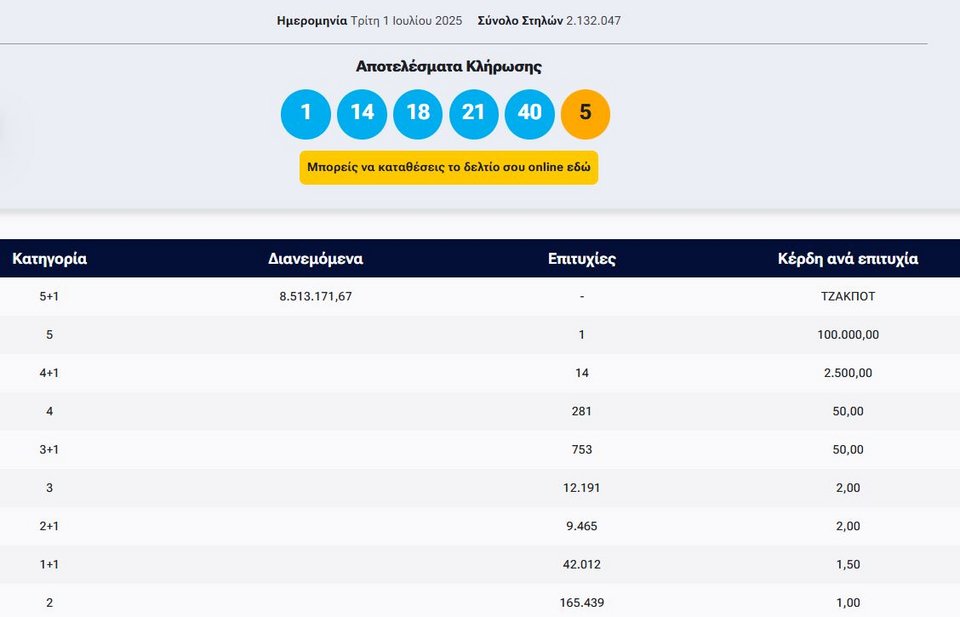
Task: Click the Κατηγορία column header
Action: point(50,259)
